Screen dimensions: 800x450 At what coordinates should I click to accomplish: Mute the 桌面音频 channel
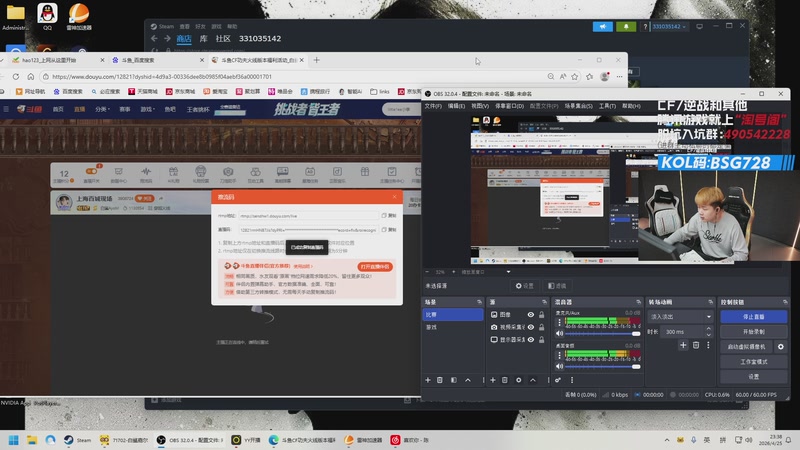point(559,366)
